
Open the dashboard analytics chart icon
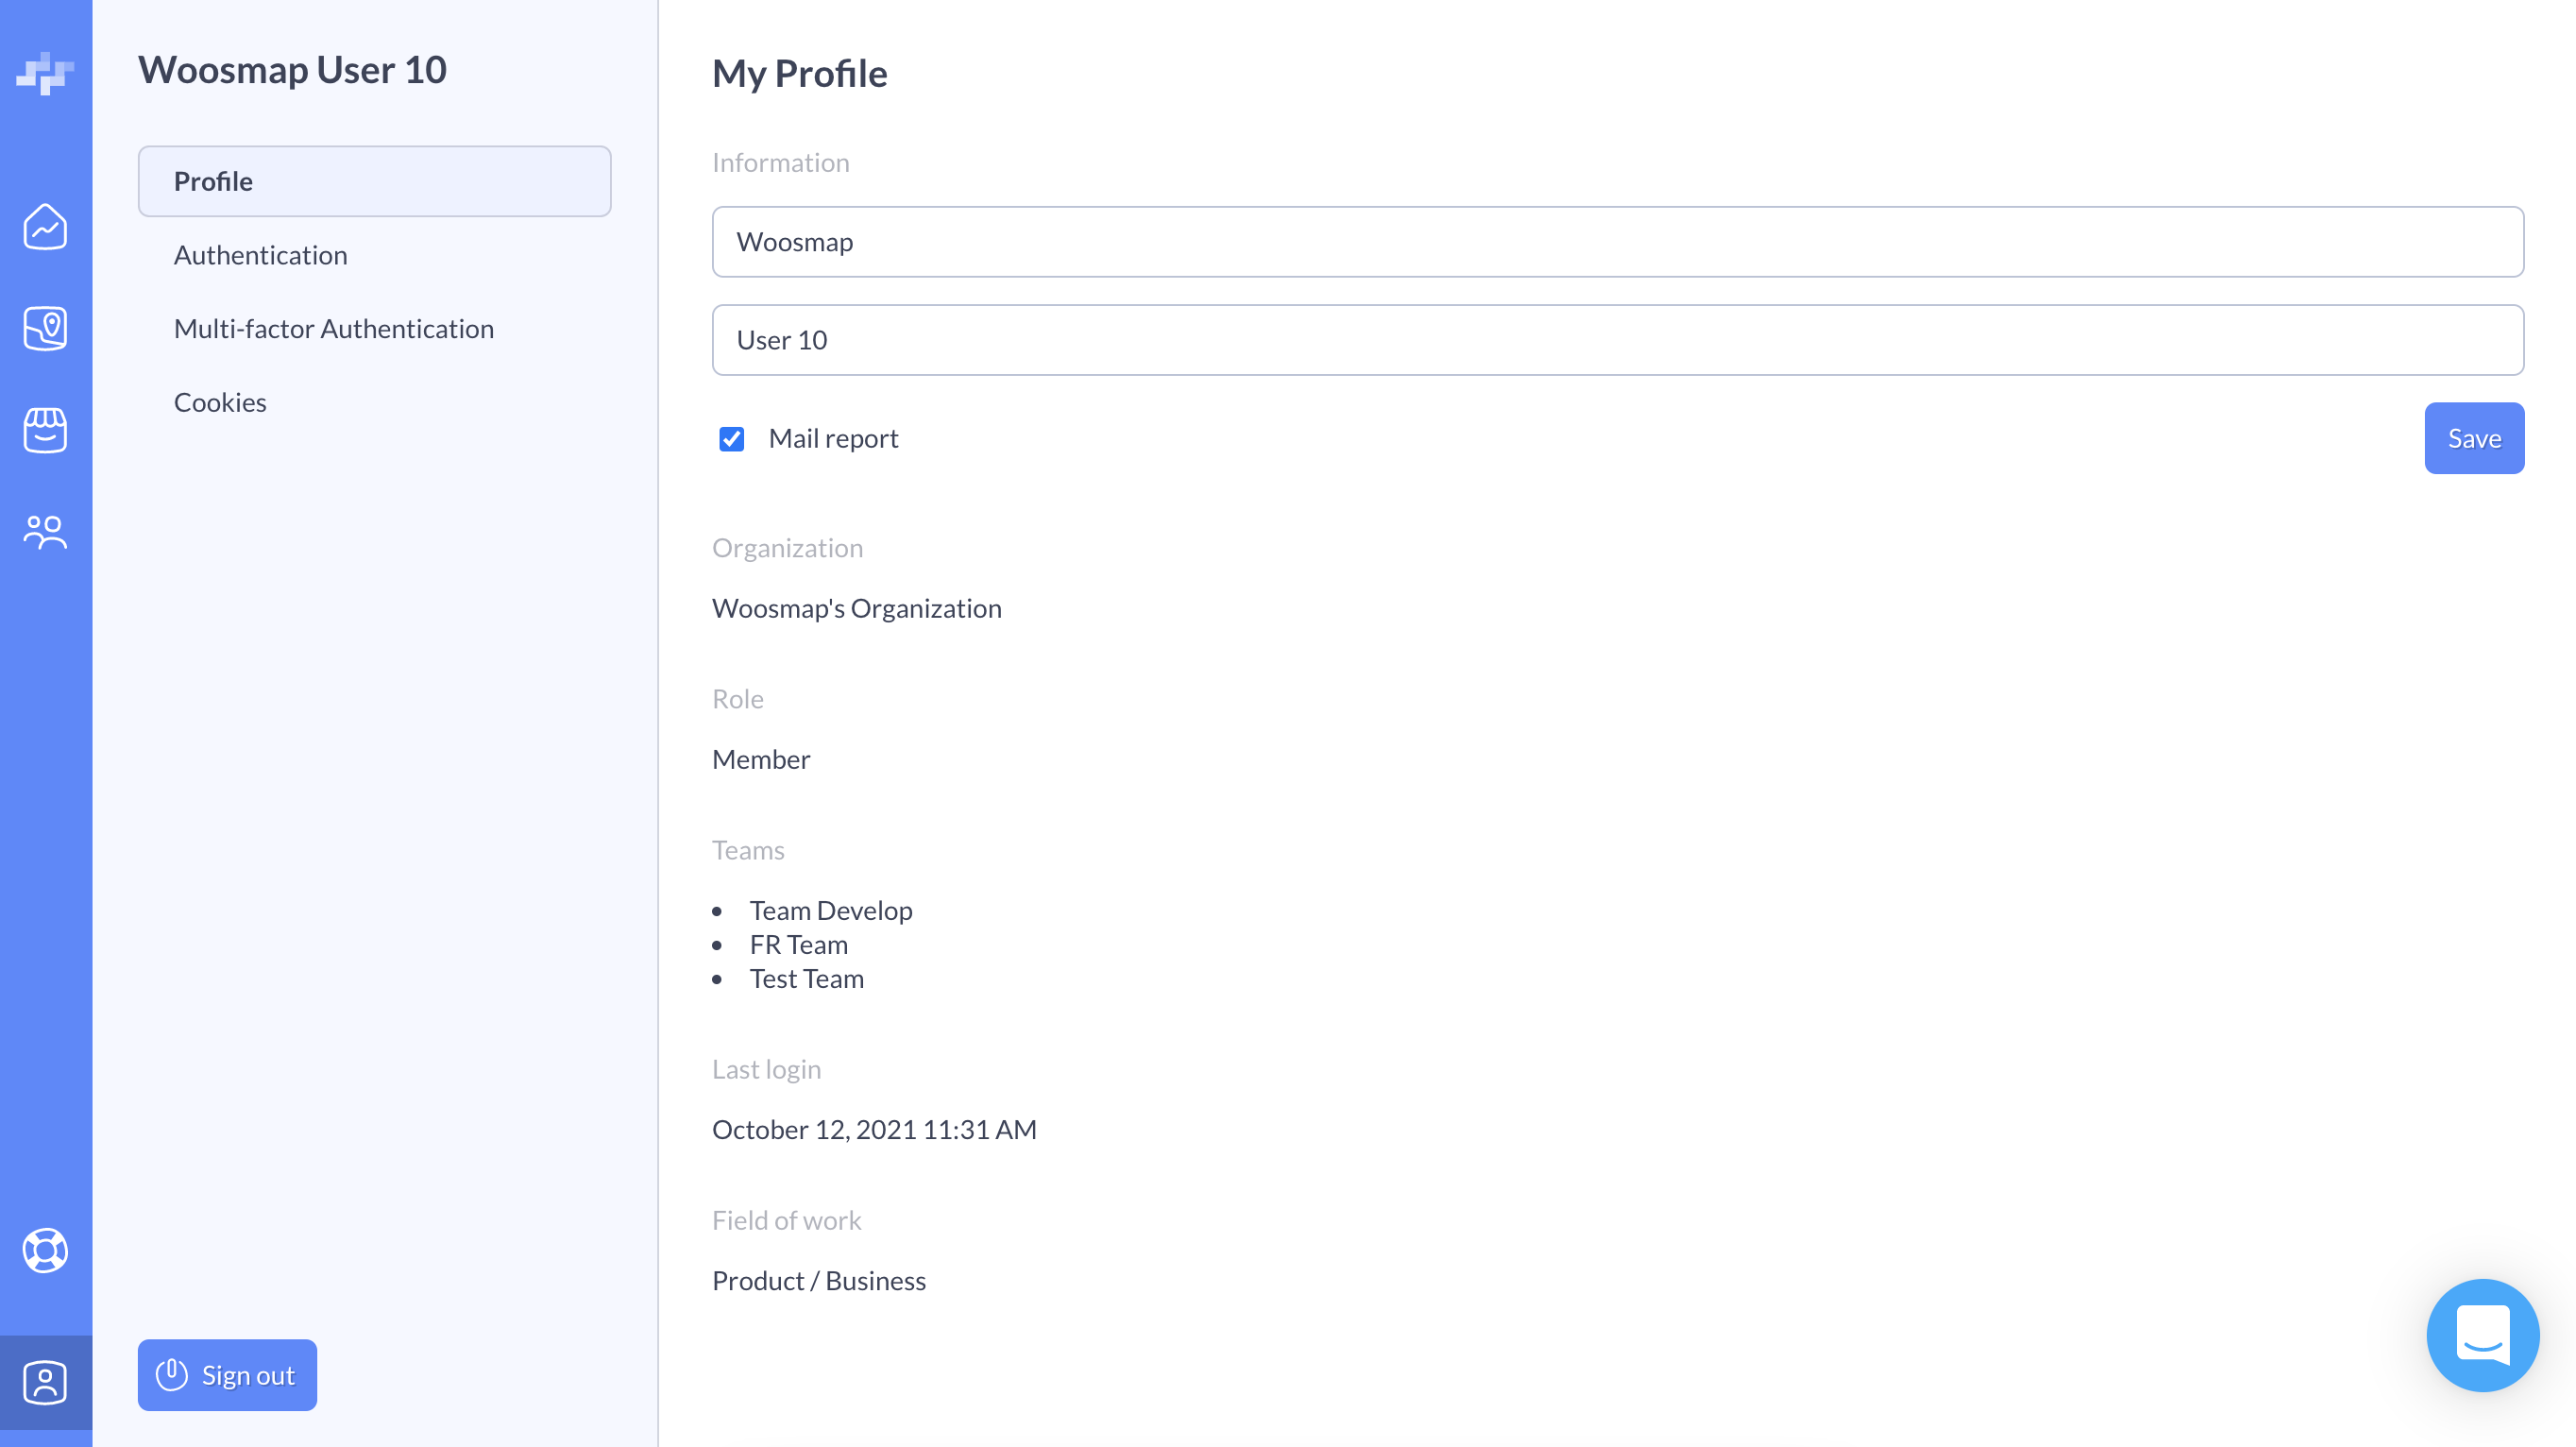point(45,227)
